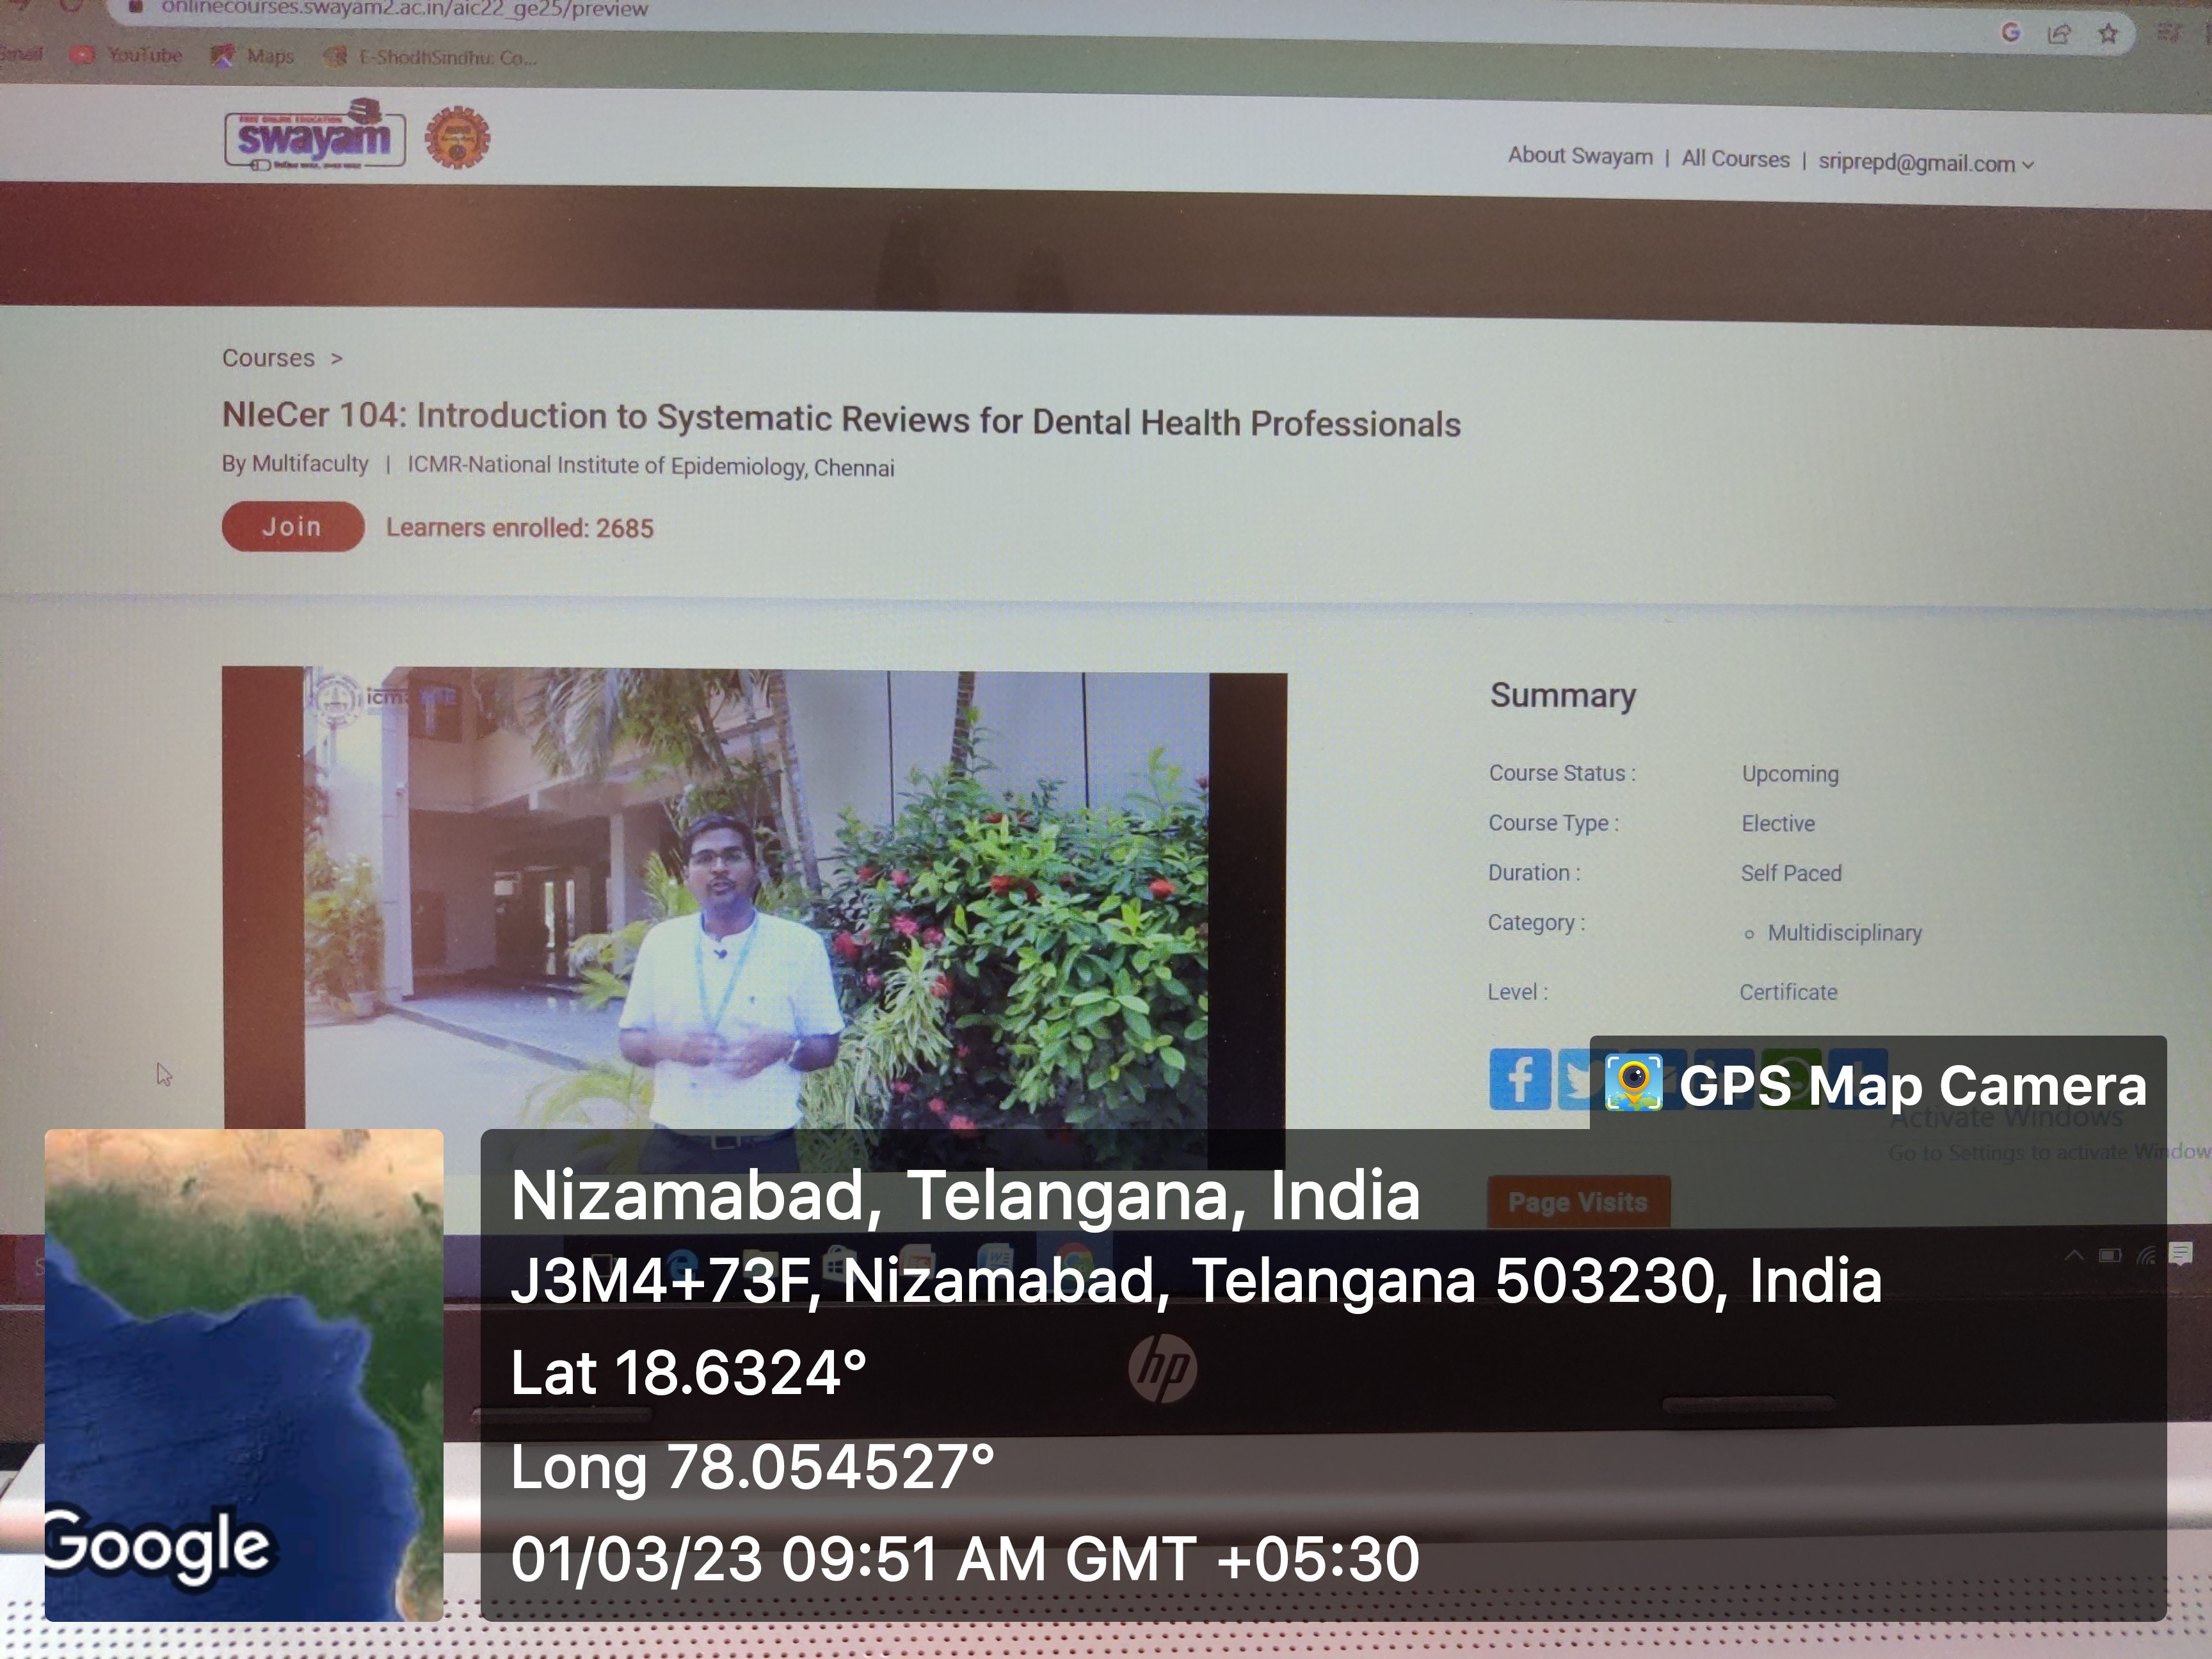Click the AICTE emblem beside Swayam logo

click(x=458, y=138)
